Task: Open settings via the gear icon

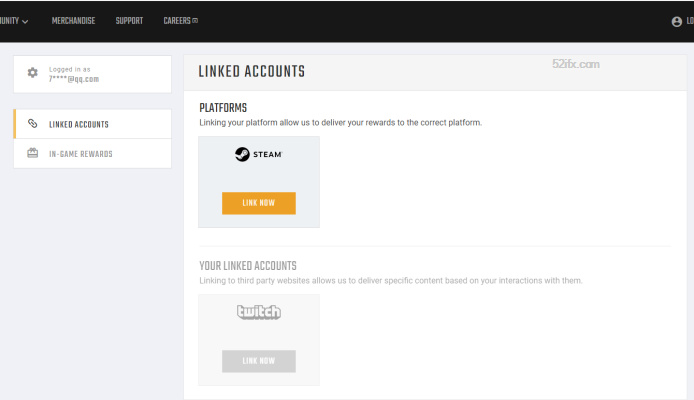Action: pos(32,73)
